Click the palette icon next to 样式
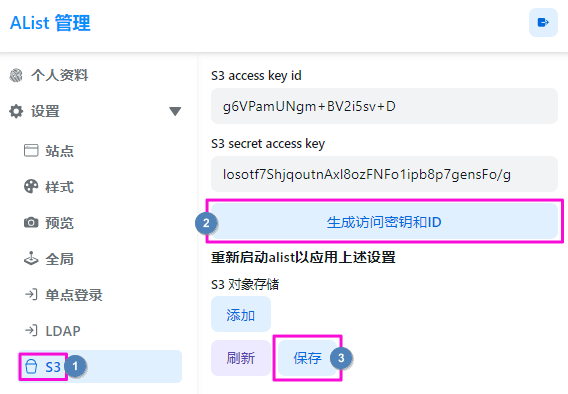Viewport: 568px width, 394px height. [31, 186]
